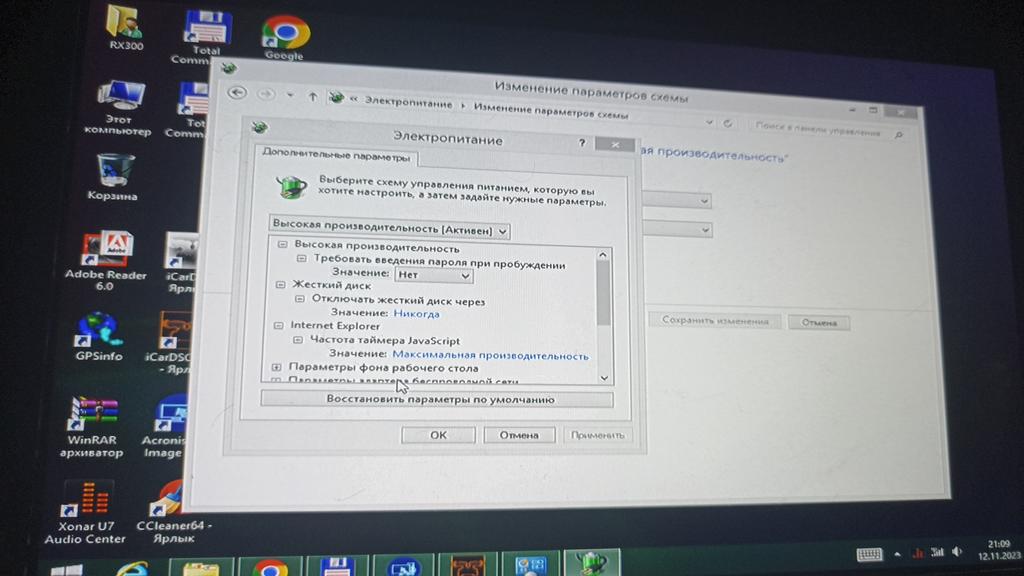Open the RX300 desktop folder icon

(125, 27)
